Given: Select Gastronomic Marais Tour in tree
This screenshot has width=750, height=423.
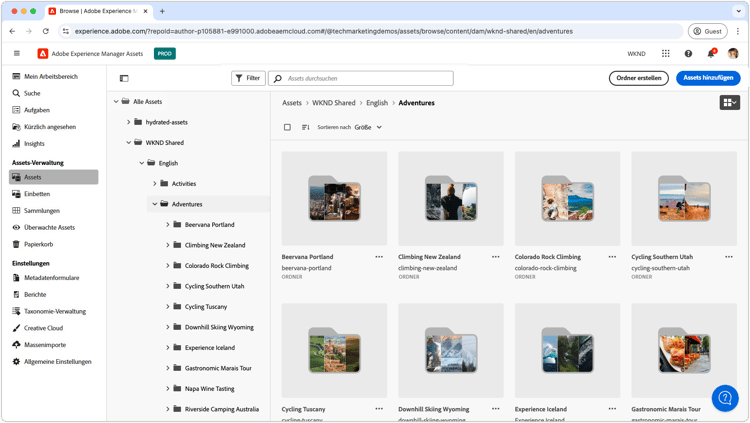Looking at the screenshot, I should tap(218, 368).
